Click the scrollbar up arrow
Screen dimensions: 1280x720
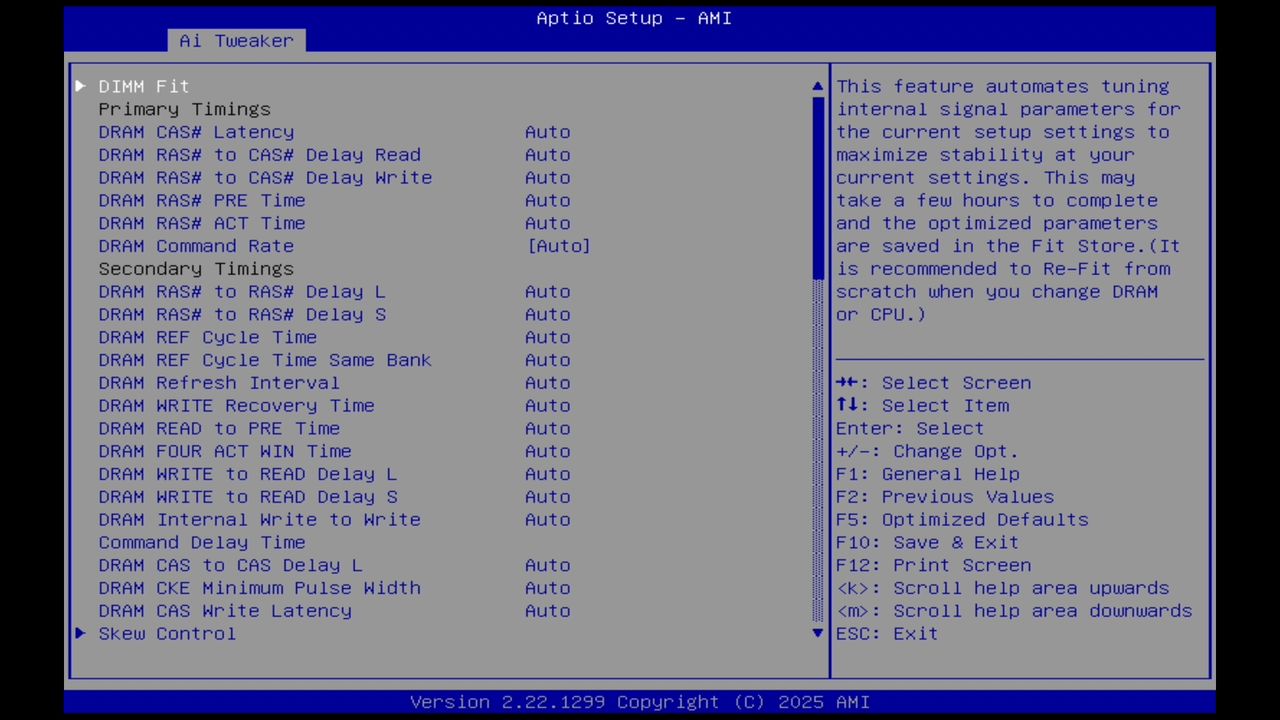coord(816,86)
